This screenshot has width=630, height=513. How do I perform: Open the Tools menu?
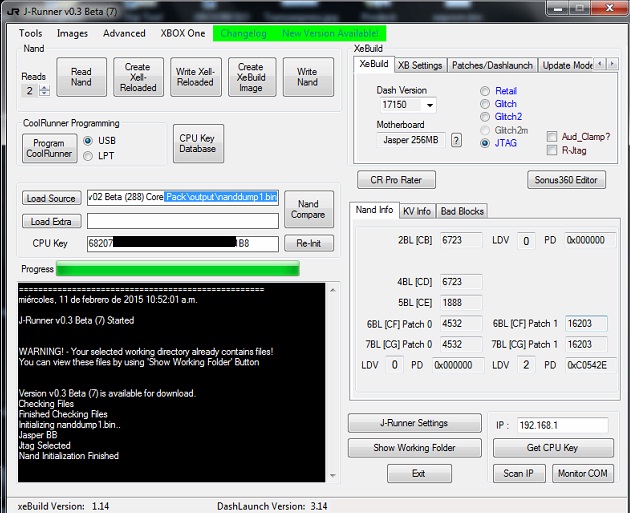click(x=31, y=33)
